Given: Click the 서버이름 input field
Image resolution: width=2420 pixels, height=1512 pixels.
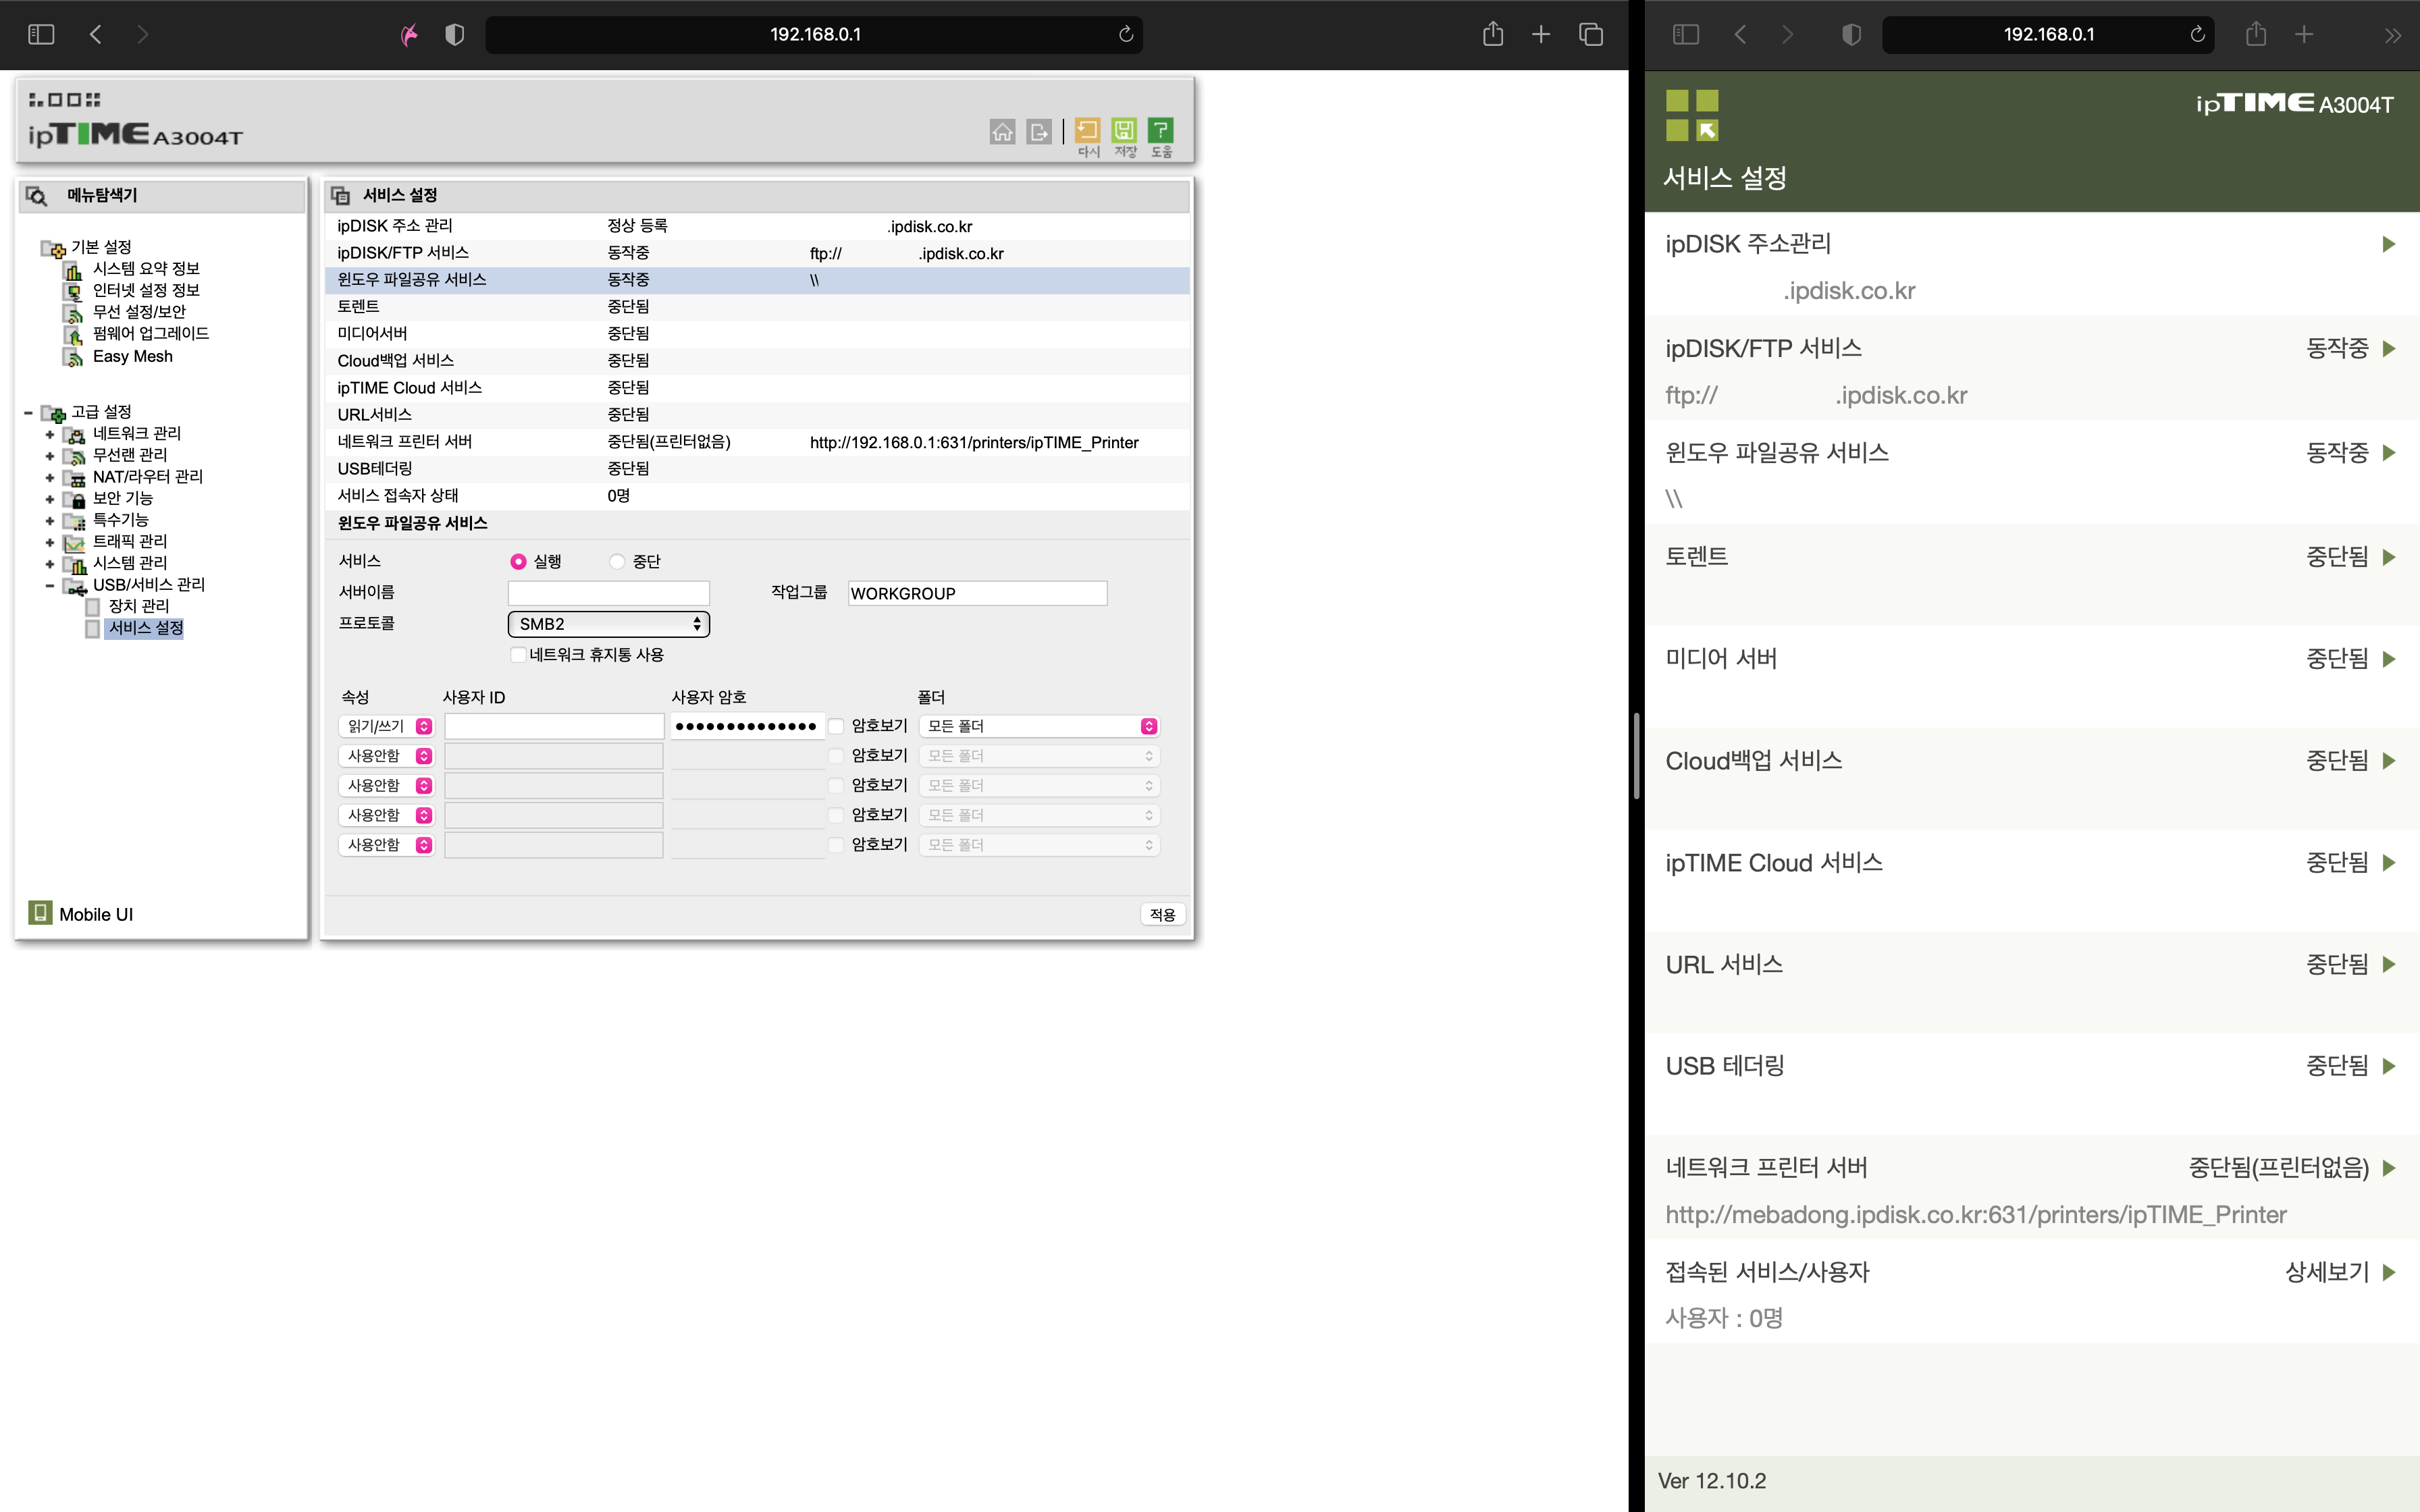Looking at the screenshot, I should (x=608, y=593).
